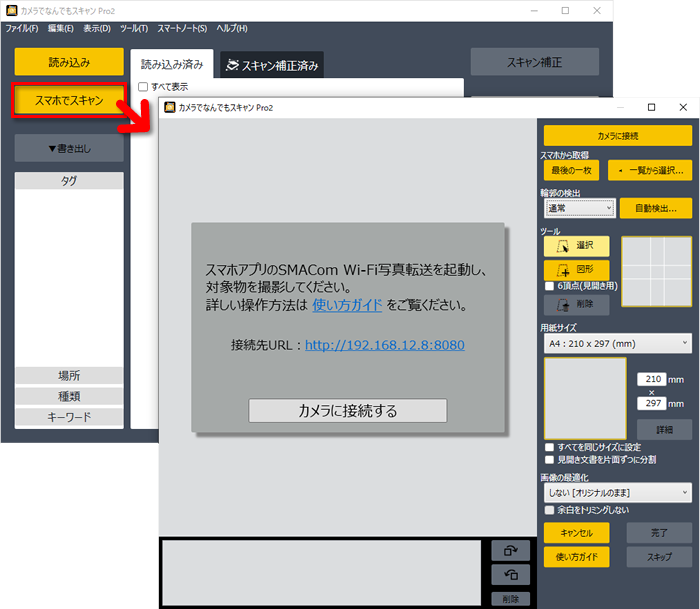Viewport: 700px width, 609px height.
Task: Open the スマートノート(S) menu
Action: click(x=182, y=29)
